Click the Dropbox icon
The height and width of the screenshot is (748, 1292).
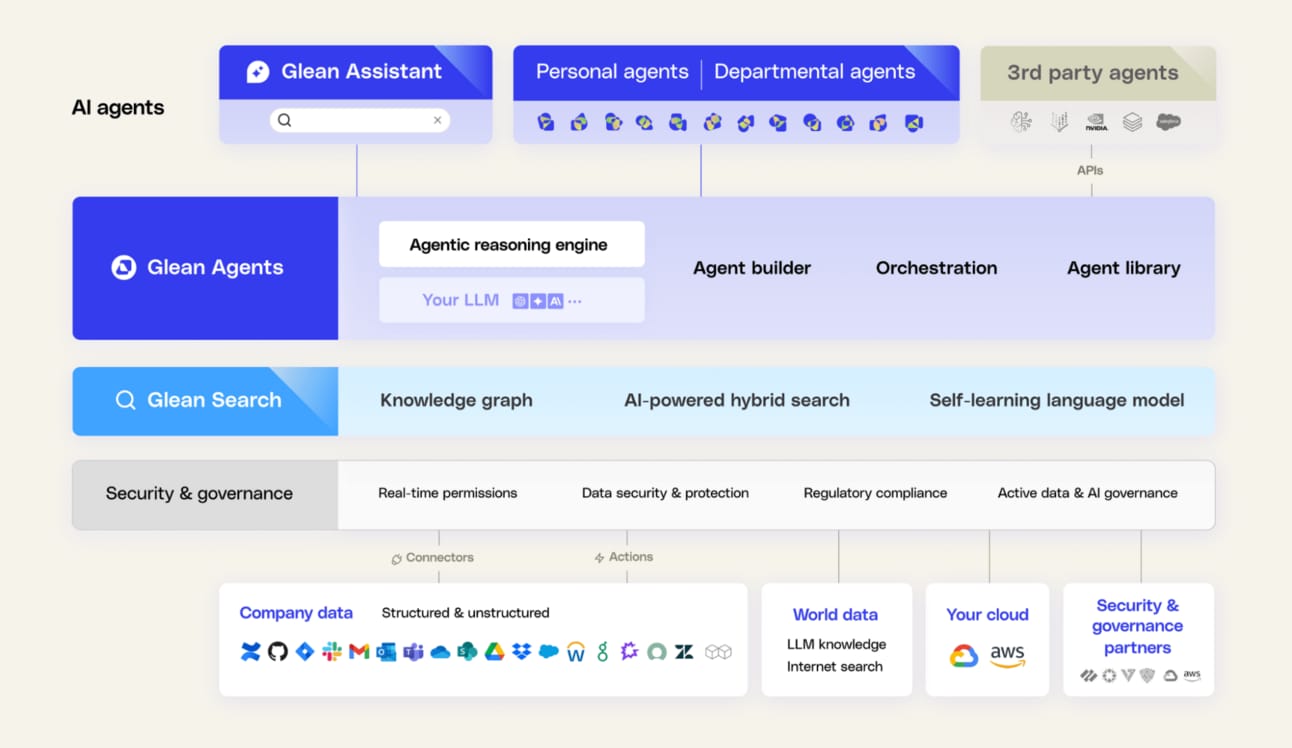click(521, 652)
